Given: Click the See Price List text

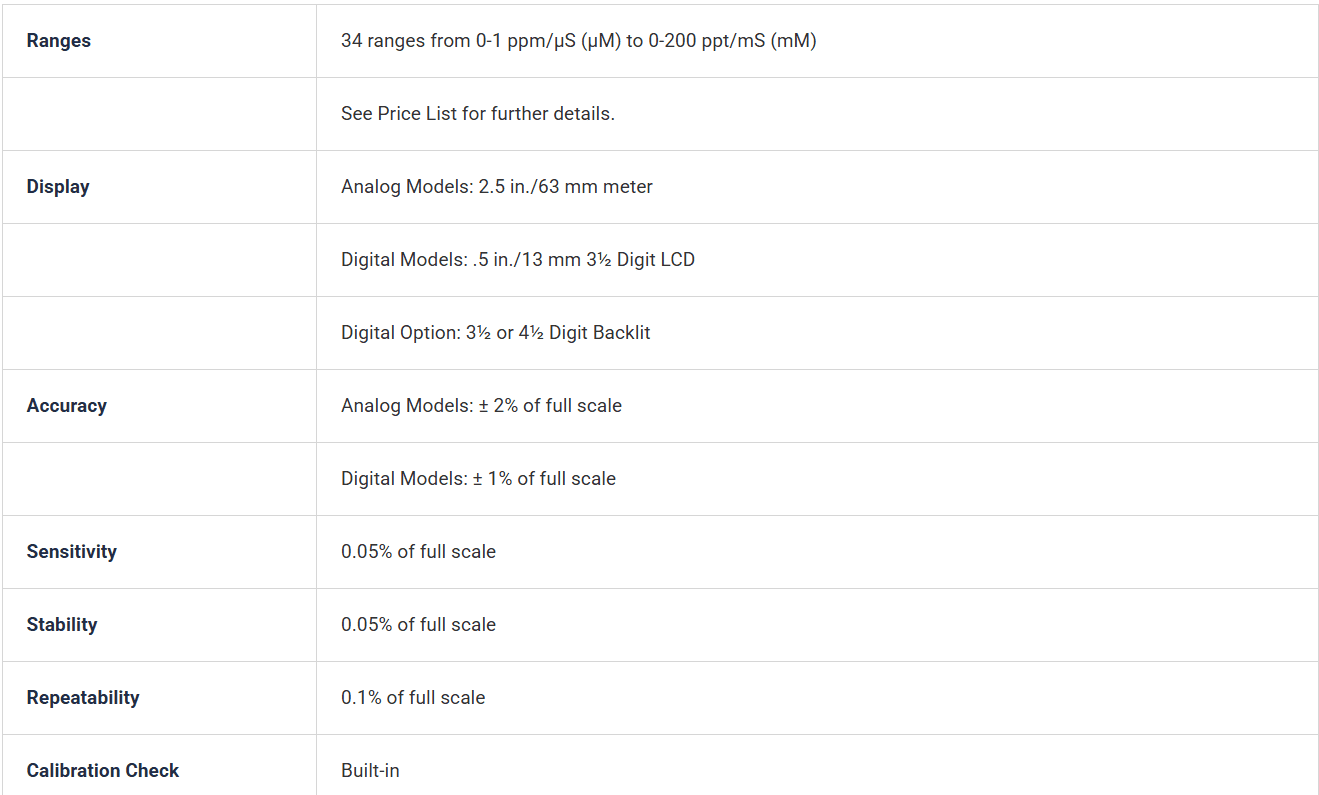Looking at the screenshot, I should pyautogui.click(x=478, y=114).
